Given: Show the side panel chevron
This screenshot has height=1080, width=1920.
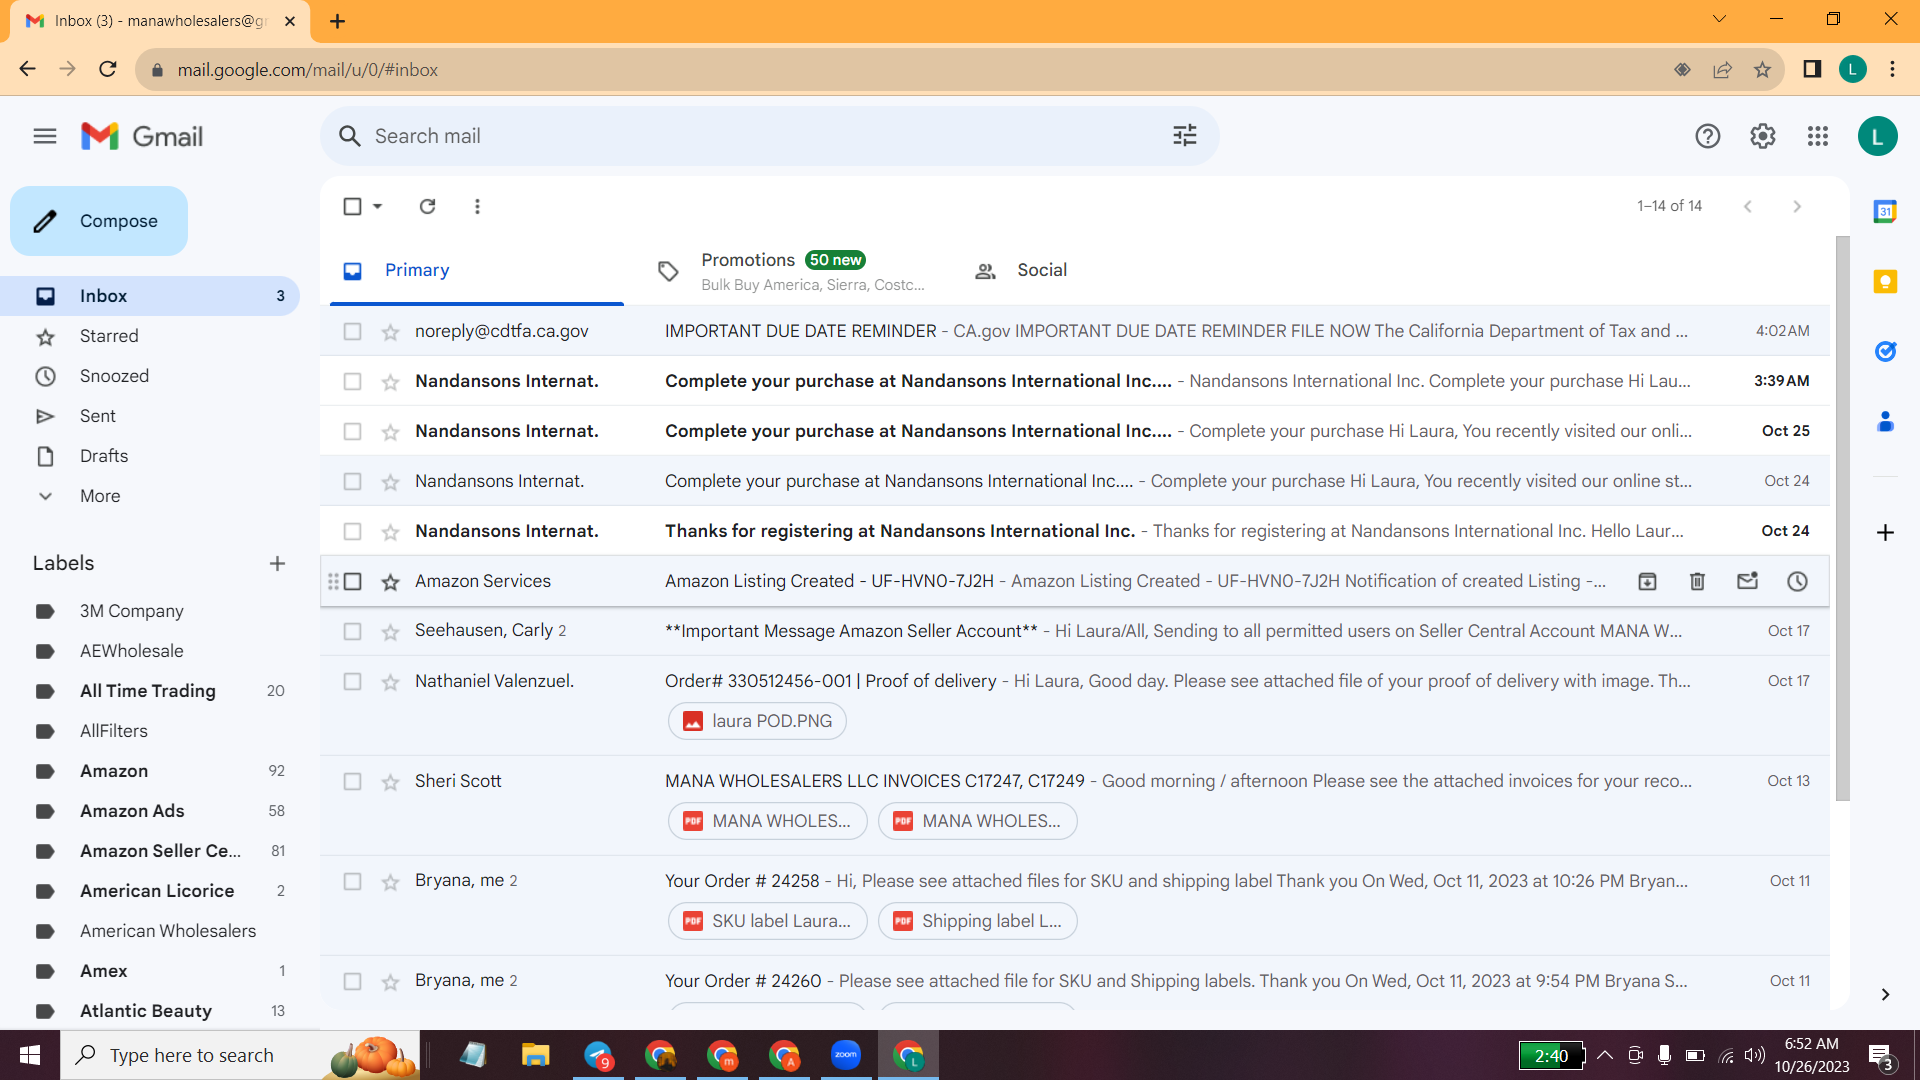Looking at the screenshot, I should [1885, 994].
